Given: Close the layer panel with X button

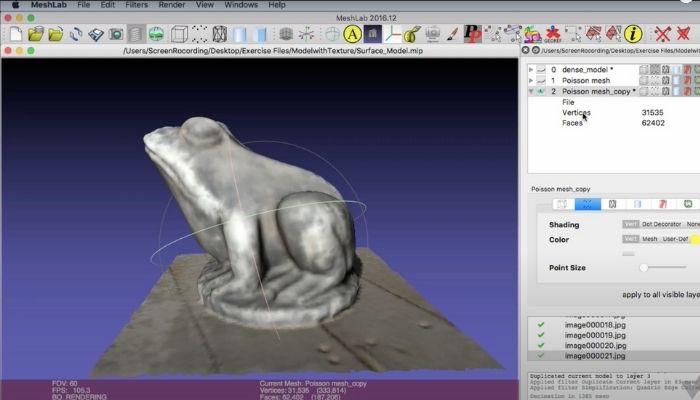Looking at the screenshot, I should [x=525, y=50].
